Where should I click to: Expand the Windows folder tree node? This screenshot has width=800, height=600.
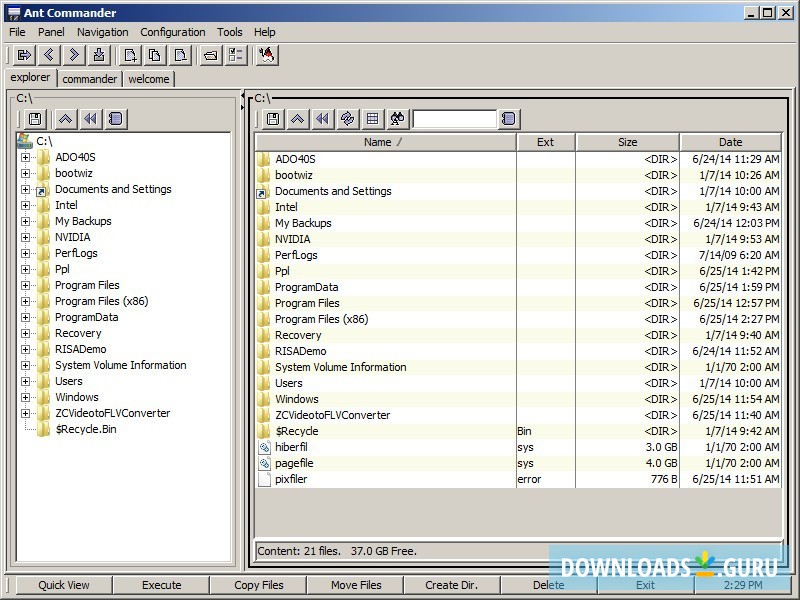[26, 397]
